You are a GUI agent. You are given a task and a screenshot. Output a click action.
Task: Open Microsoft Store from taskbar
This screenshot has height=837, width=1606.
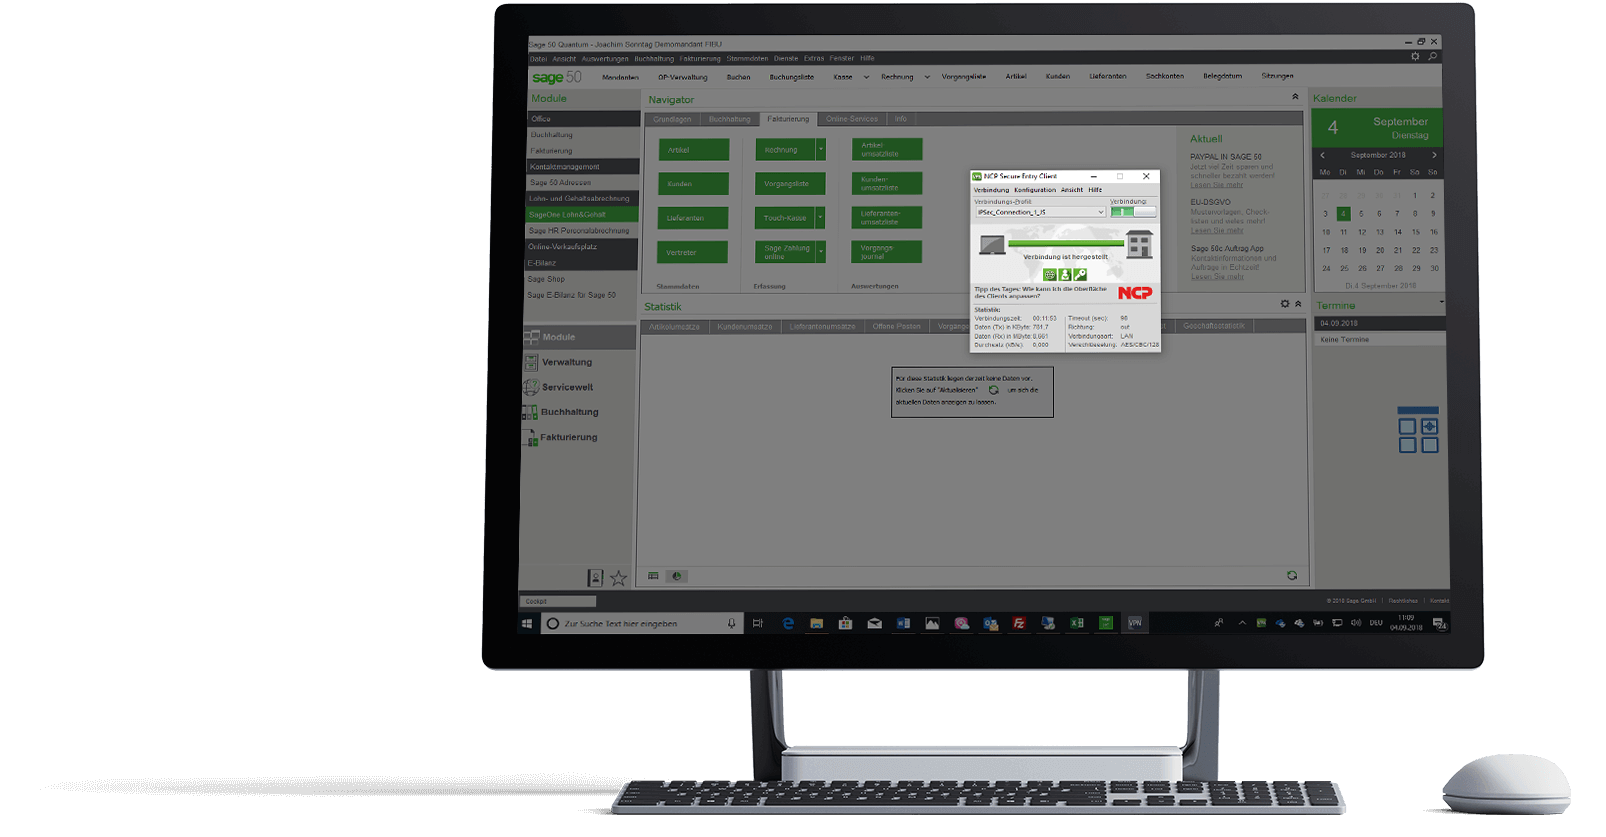point(845,623)
